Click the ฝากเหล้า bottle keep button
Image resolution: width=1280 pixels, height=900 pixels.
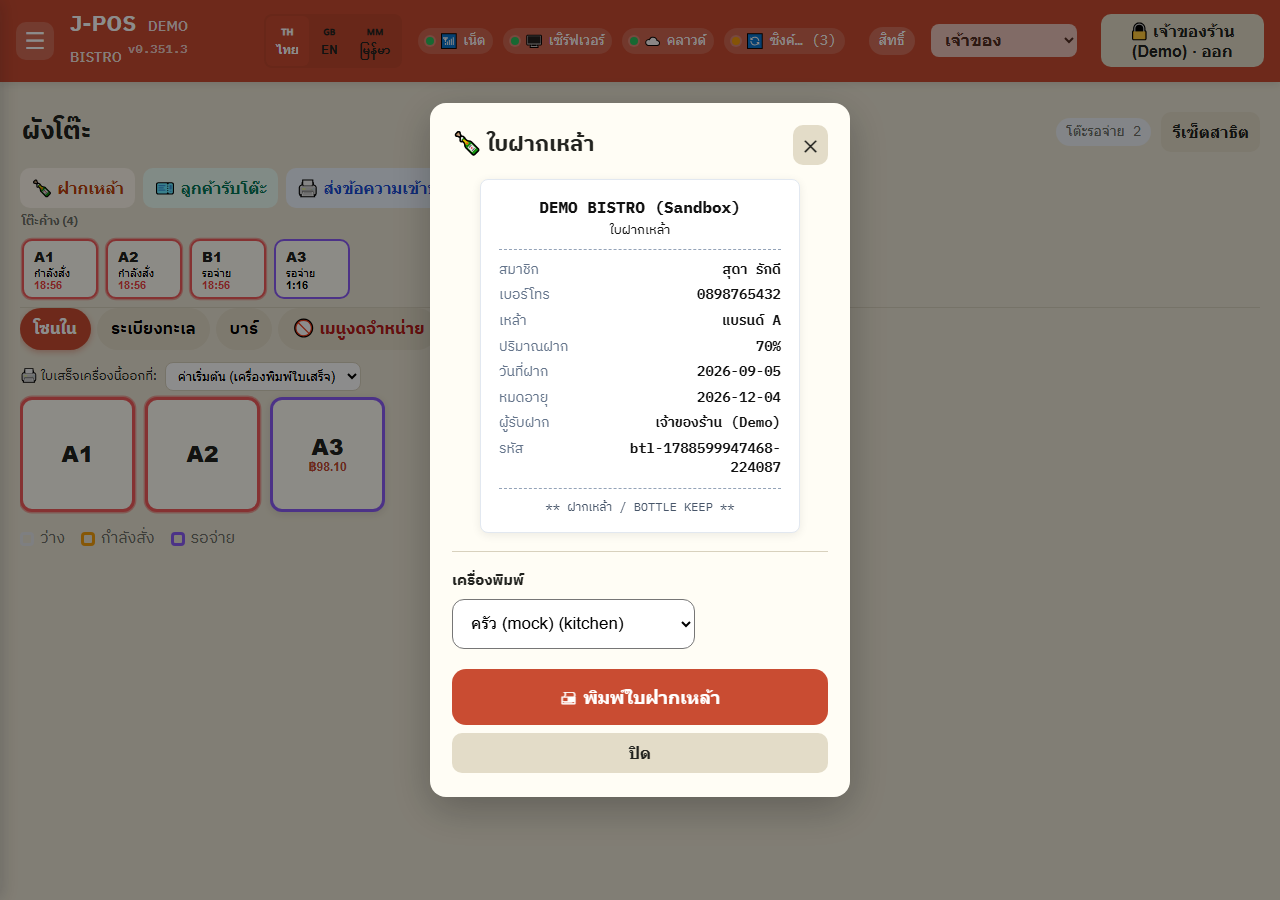[x=77, y=188]
